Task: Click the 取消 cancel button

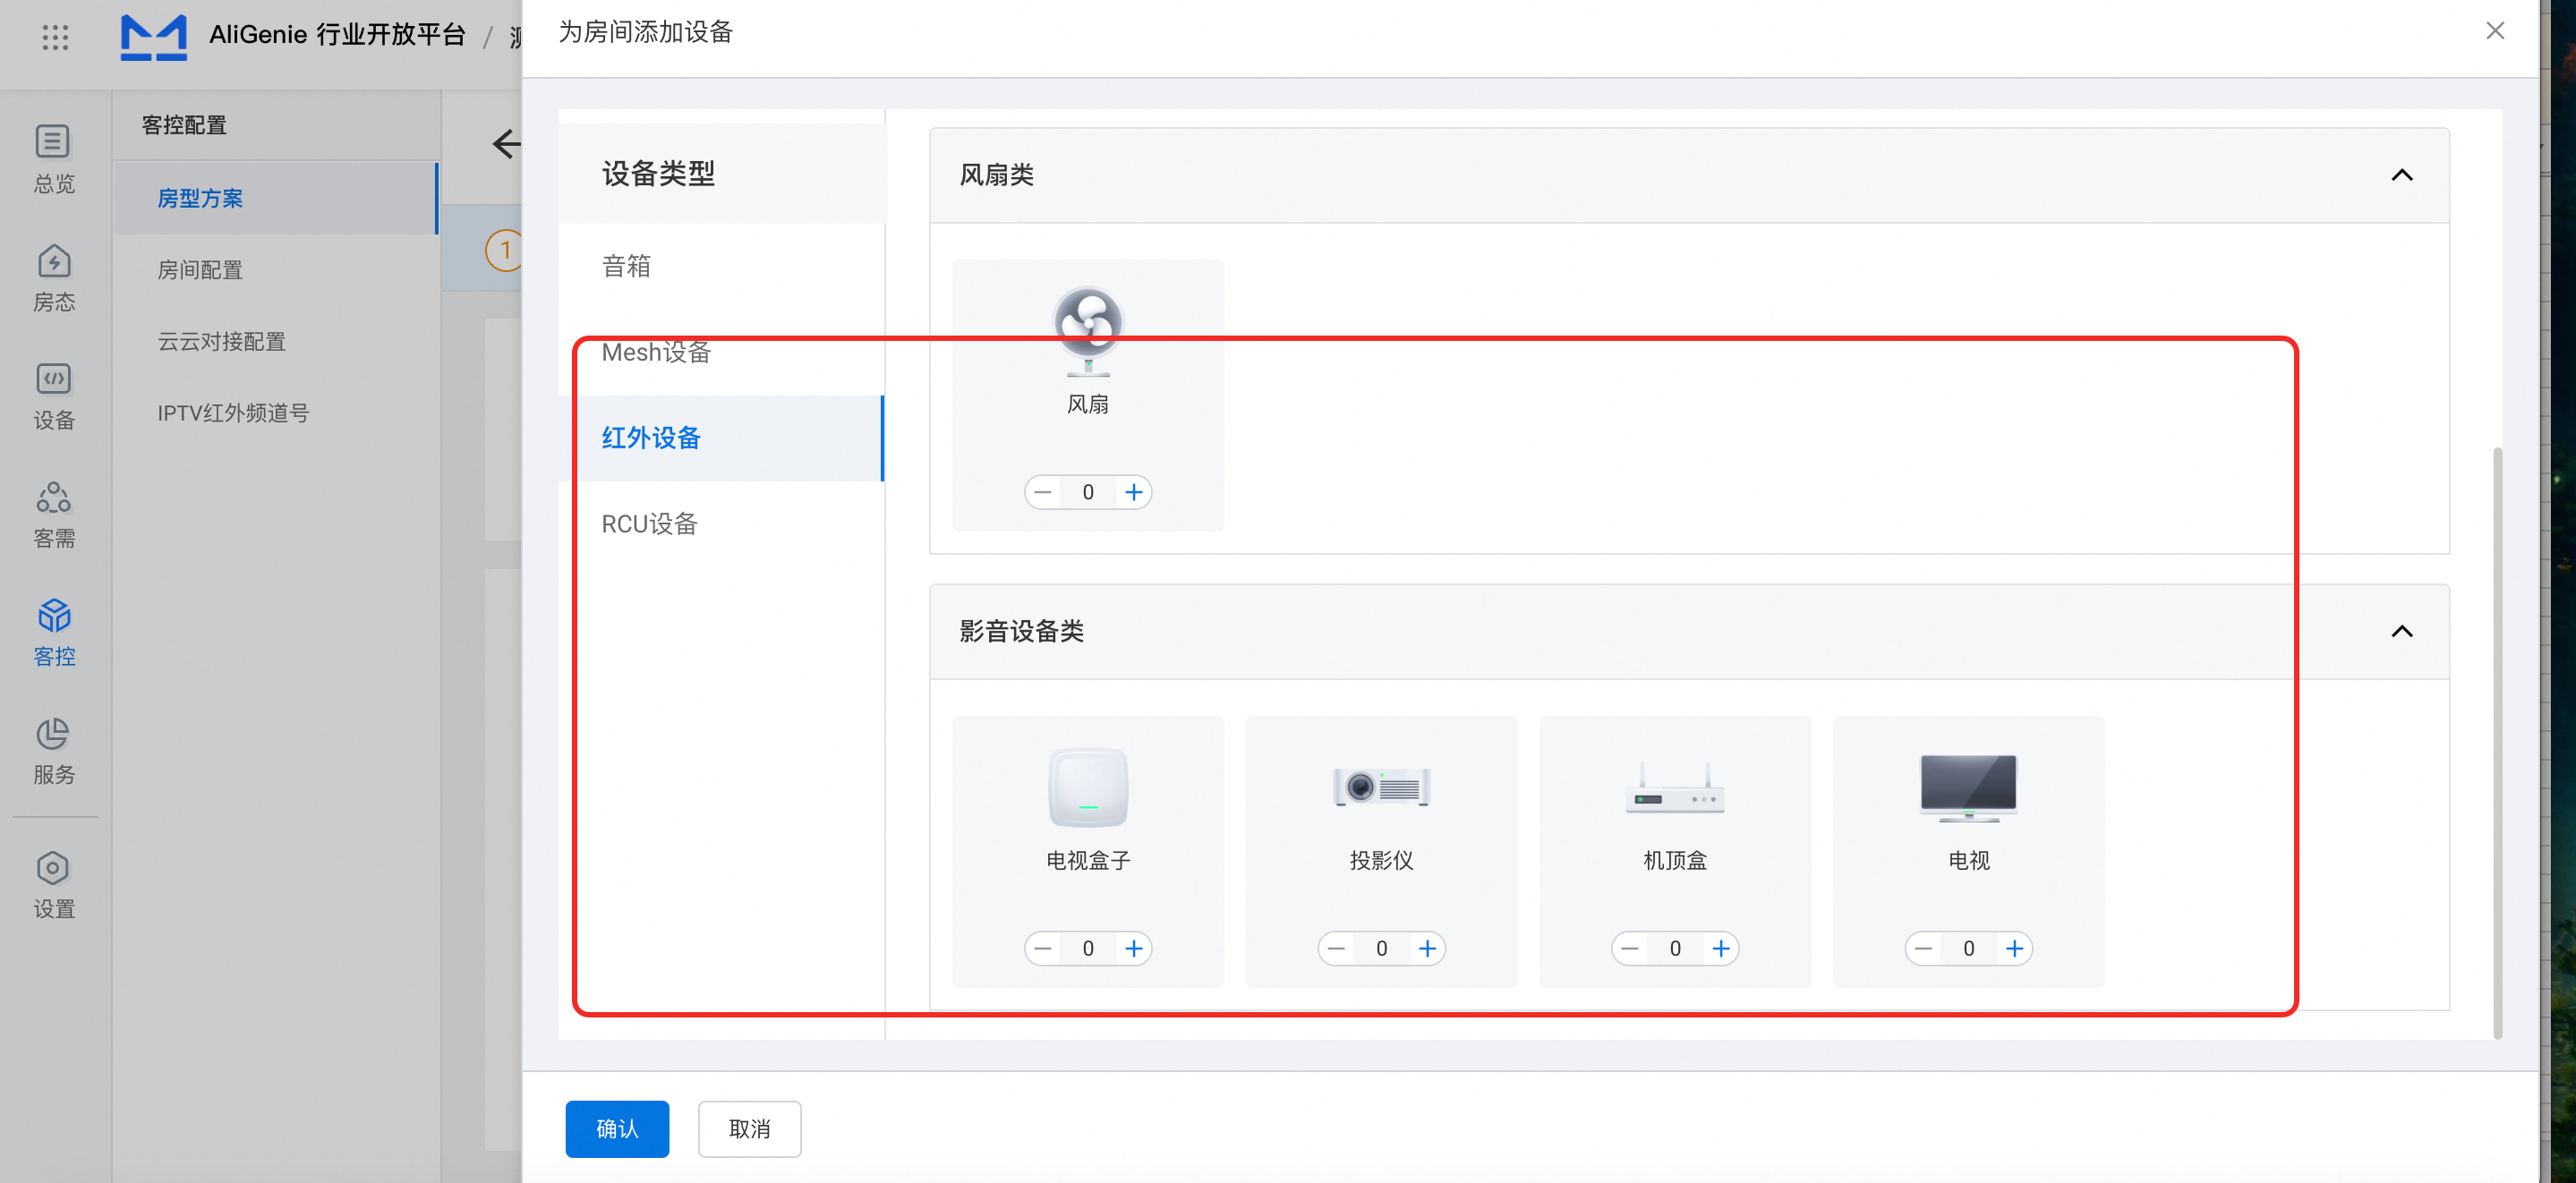Action: [749, 1129]
